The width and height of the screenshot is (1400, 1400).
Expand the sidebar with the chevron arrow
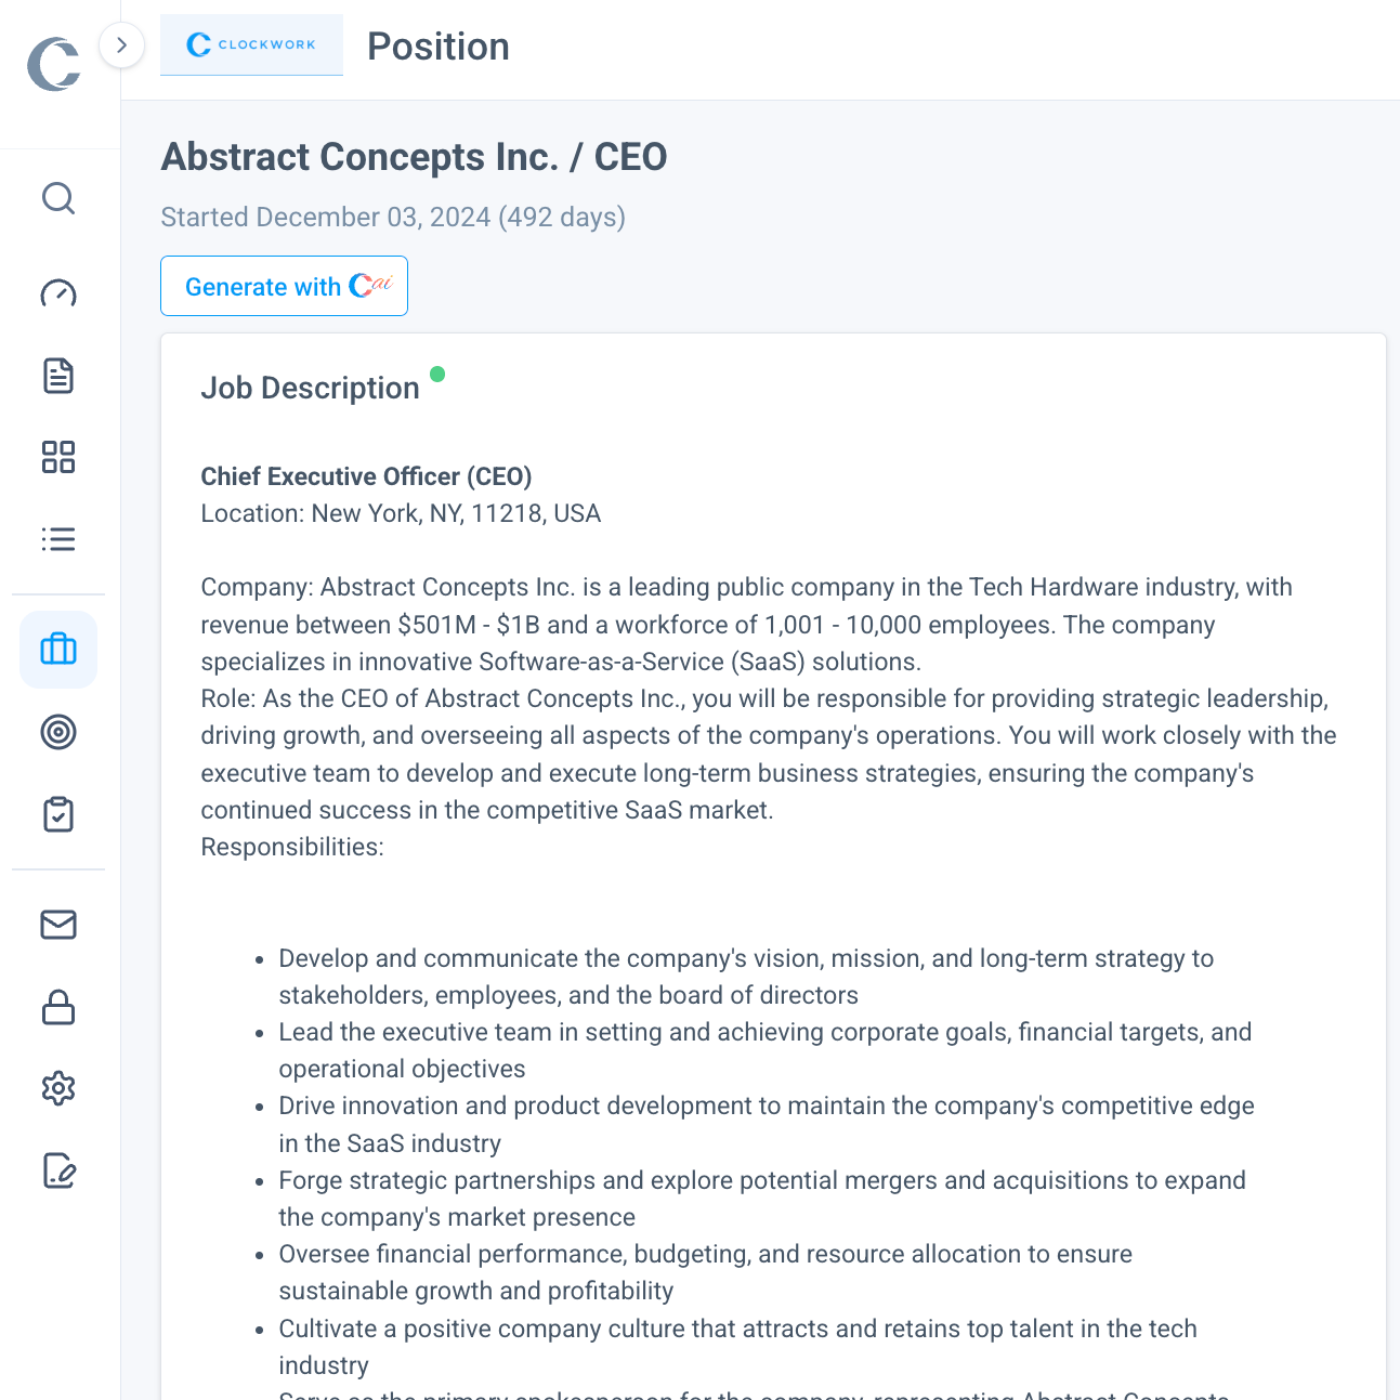tap(121, 45)
